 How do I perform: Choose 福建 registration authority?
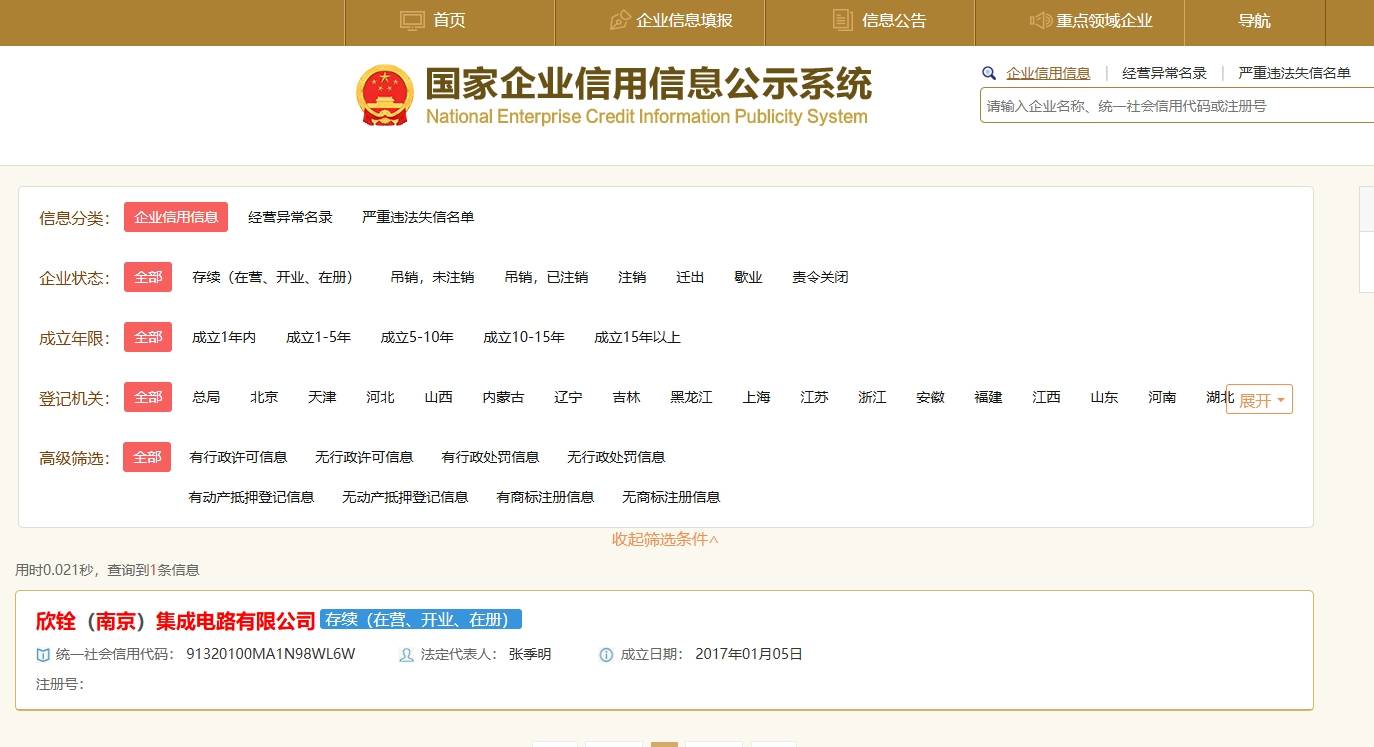pyautogui.click(x=988, y=397)
